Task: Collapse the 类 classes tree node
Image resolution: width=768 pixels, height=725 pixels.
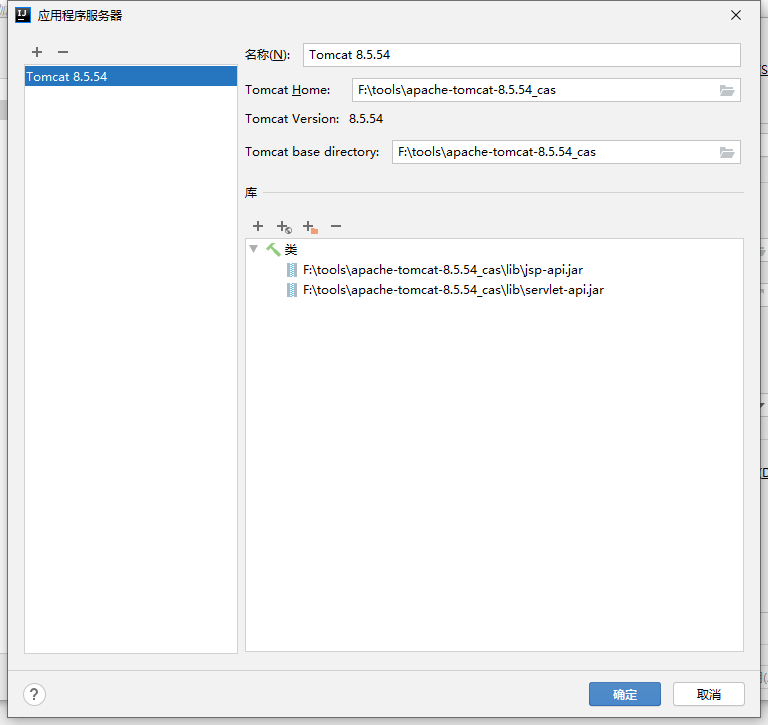Action: point(254,249)
